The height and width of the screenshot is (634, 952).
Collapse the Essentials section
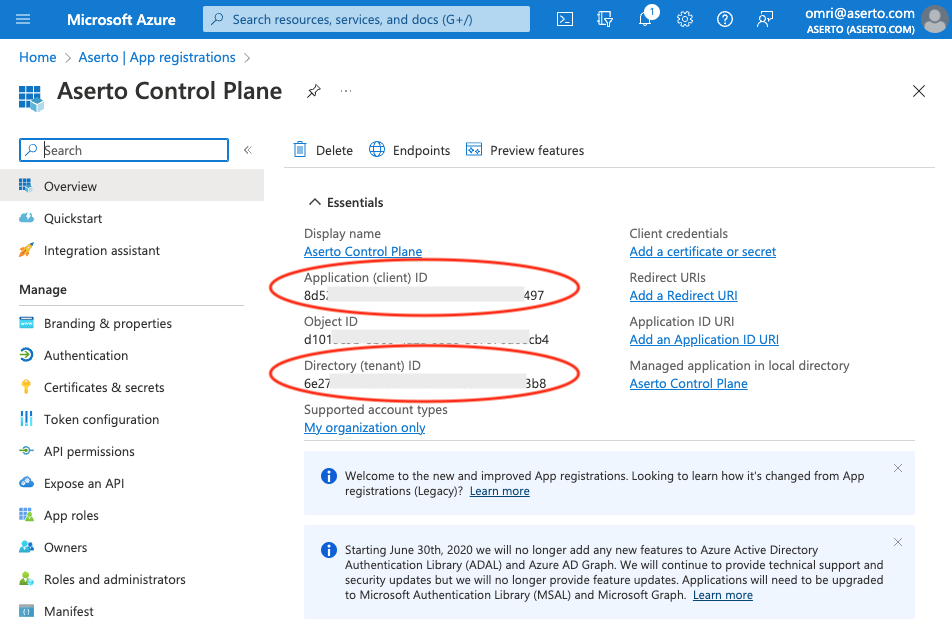[314, 202]
